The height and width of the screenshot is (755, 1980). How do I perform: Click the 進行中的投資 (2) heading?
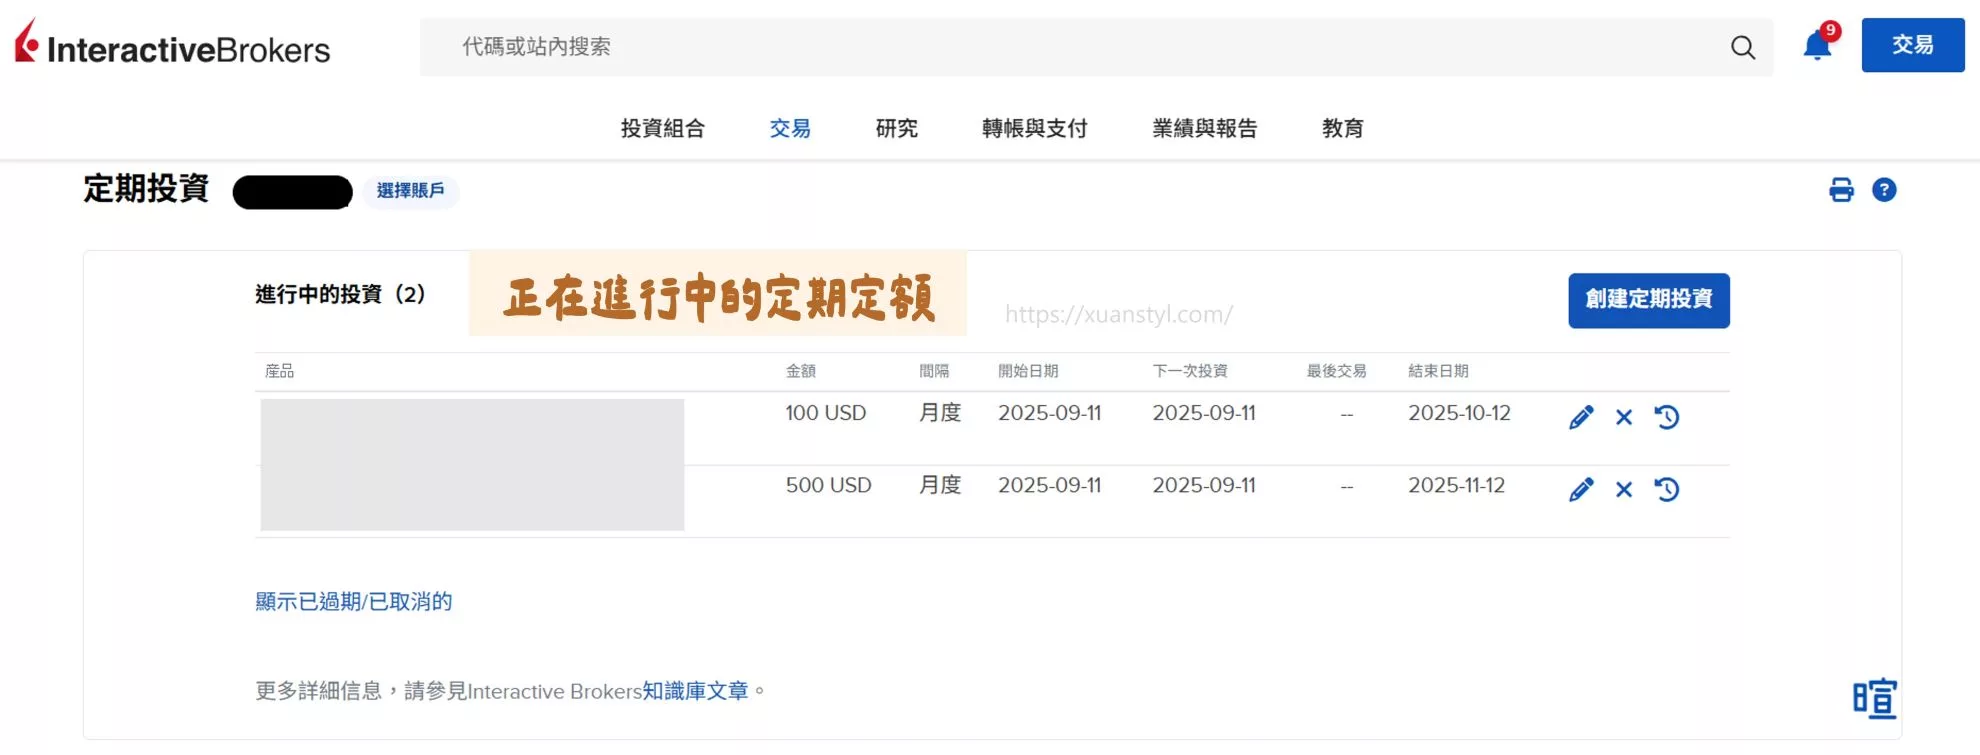(x=340, y=294)
